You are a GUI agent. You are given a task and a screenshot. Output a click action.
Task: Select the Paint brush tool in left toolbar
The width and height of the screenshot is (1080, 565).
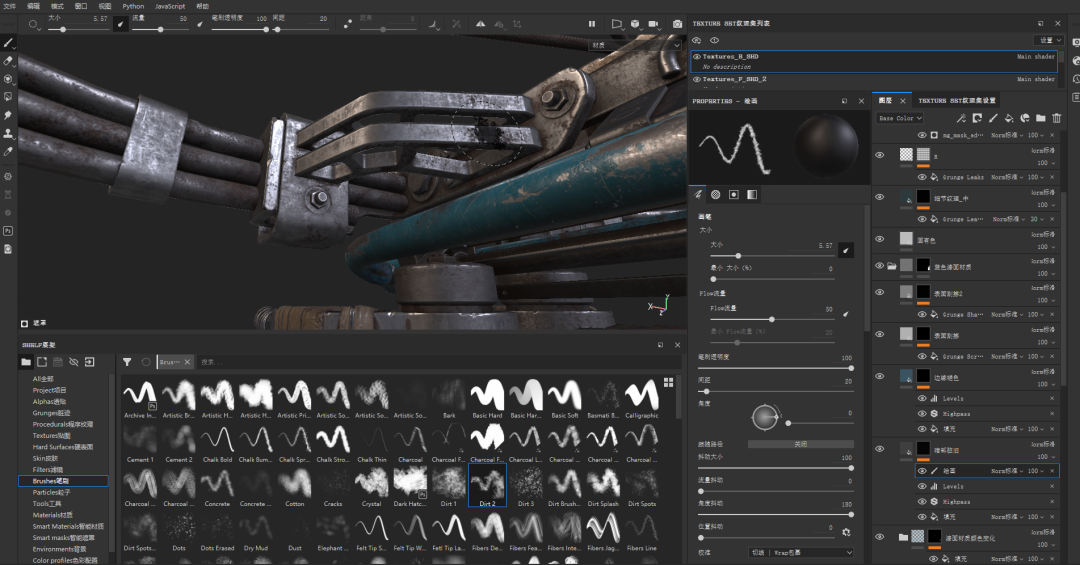tap(8, 43)
